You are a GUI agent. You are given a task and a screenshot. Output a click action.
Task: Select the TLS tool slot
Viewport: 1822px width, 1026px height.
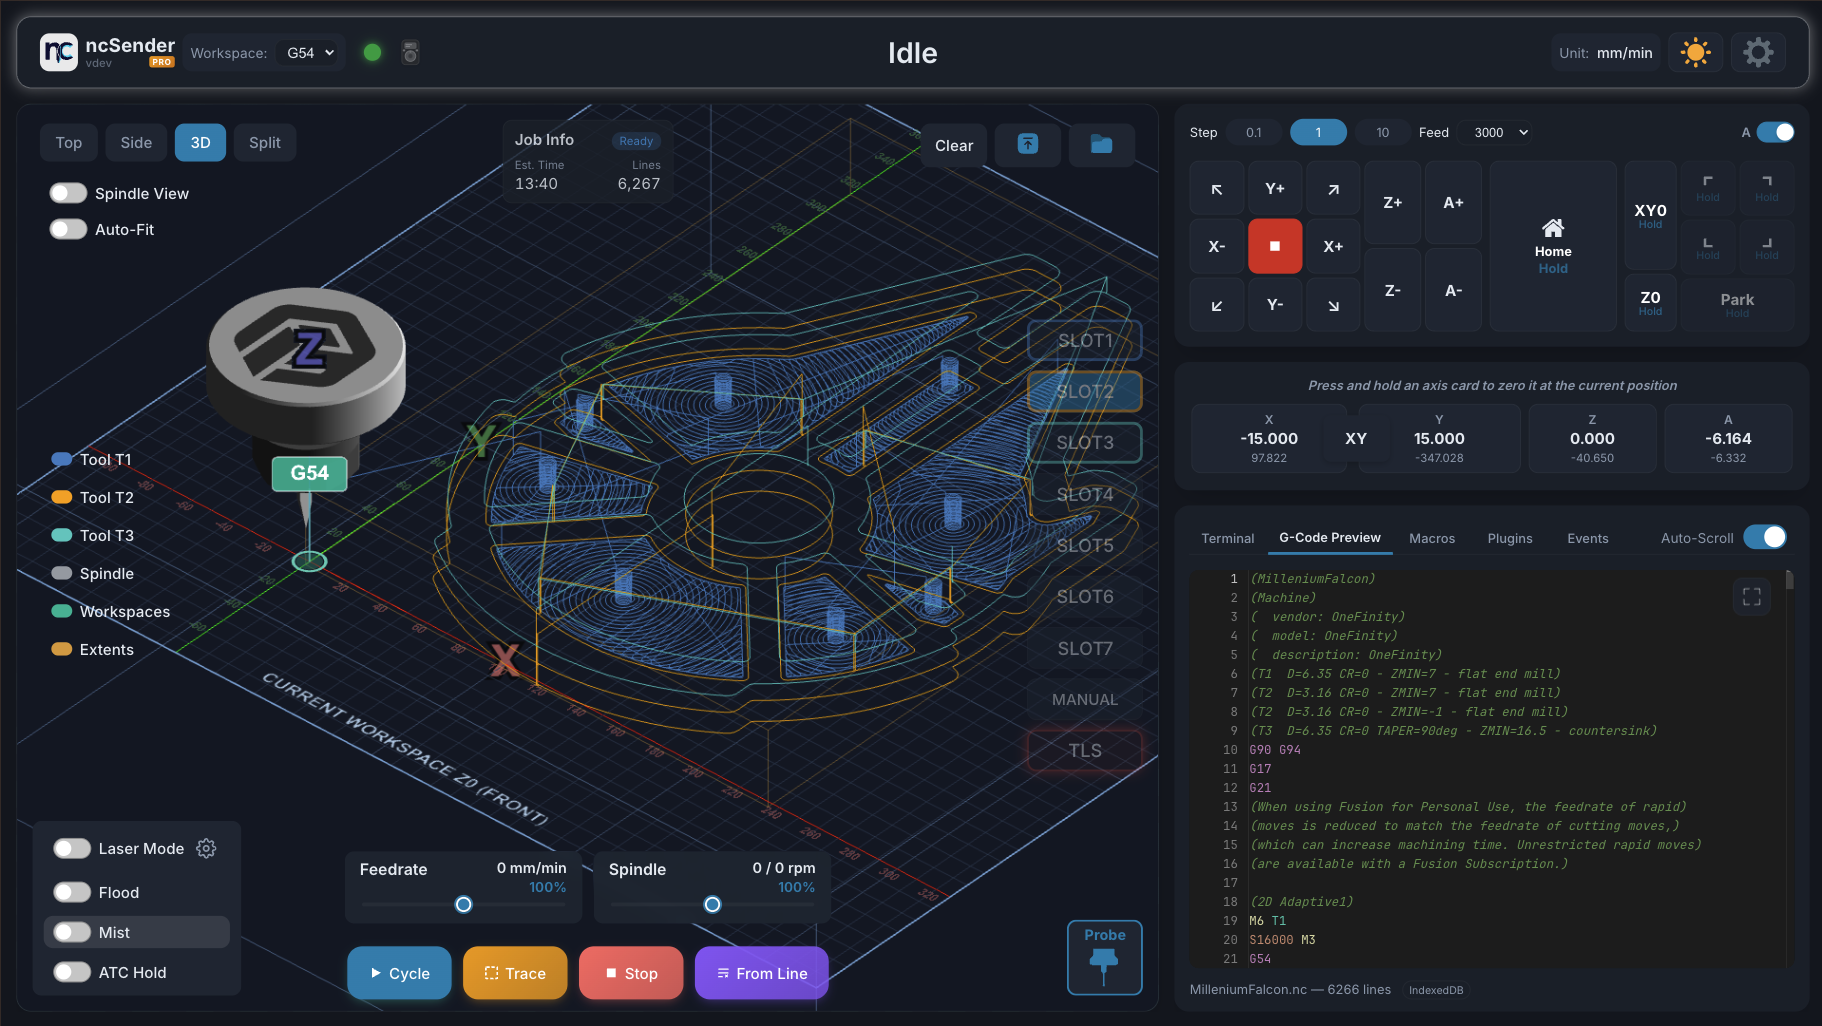(1085, 751)
